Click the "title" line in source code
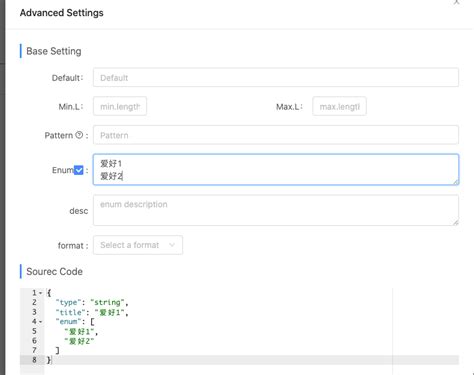The image size is (474, 375). 92,312
